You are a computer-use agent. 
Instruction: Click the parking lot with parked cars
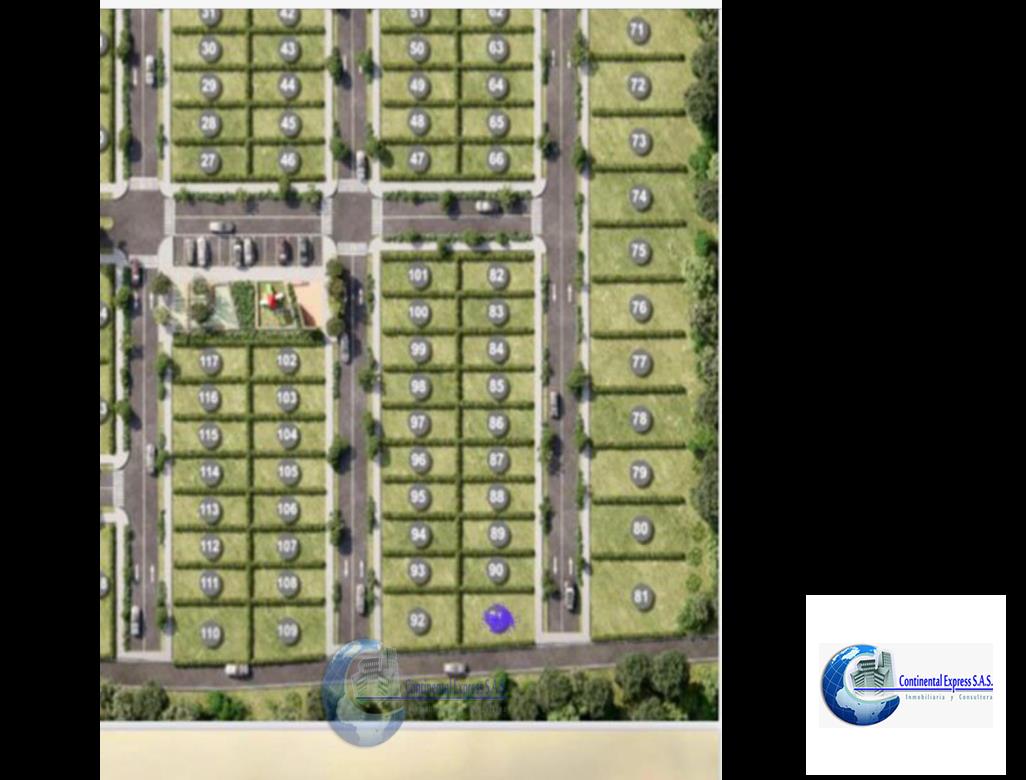(x=245, y=248)
